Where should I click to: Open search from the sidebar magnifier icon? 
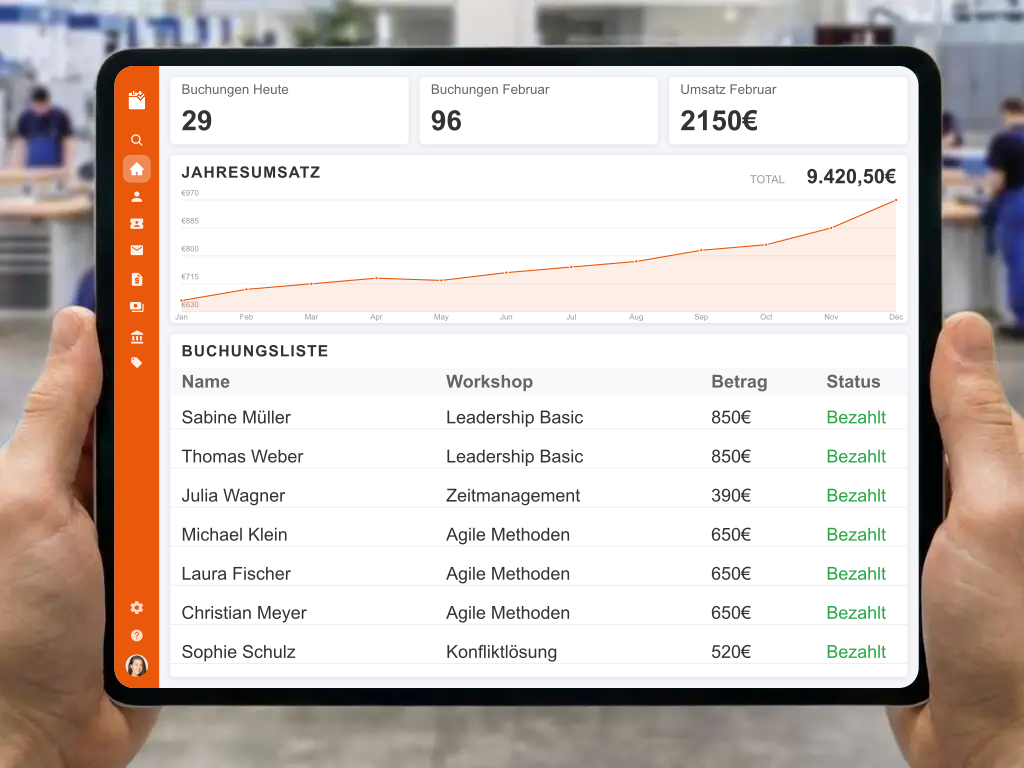137,140
